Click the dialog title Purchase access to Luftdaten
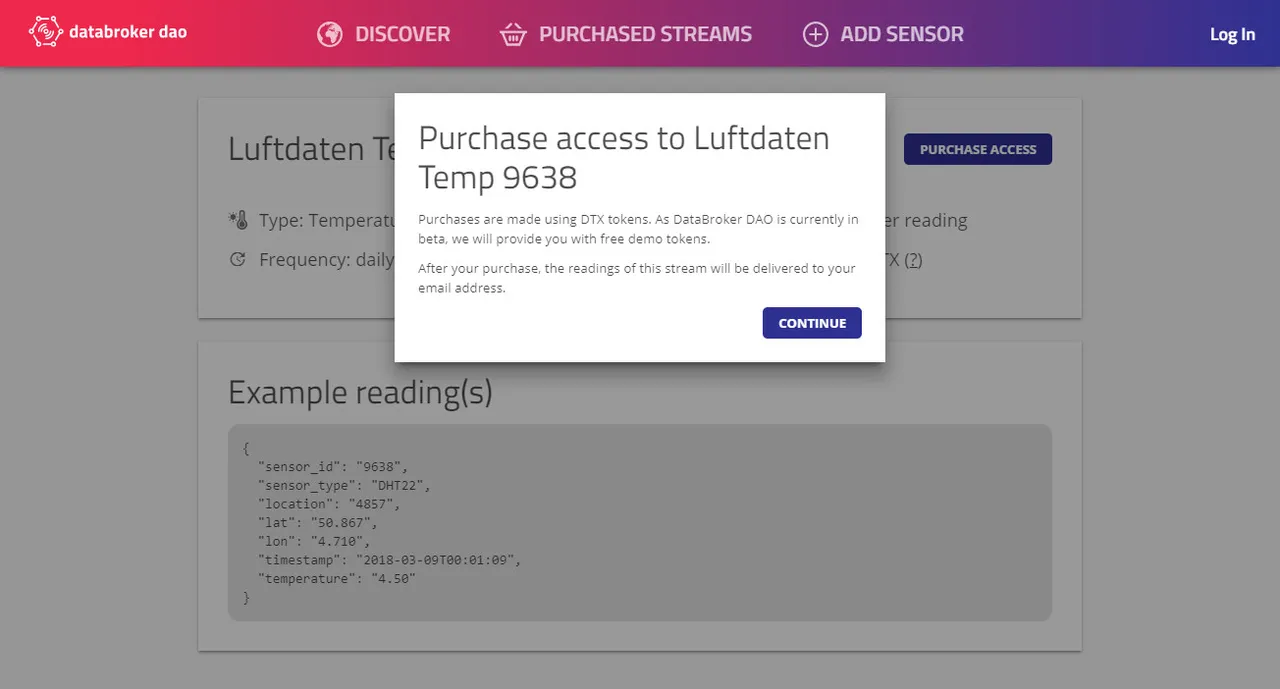Viewport: 1280px width, 689px height. pos(624,157)
